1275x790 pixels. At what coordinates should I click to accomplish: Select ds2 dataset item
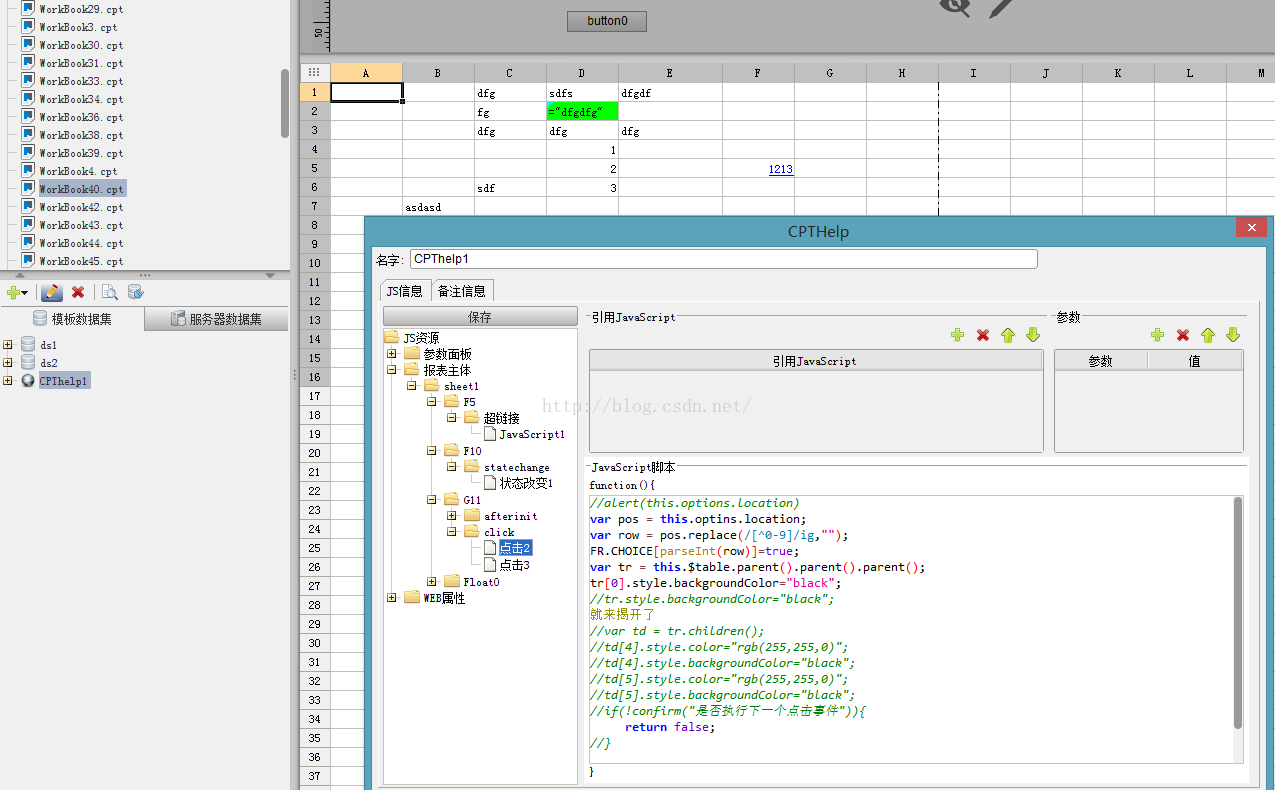tap(48, 363)
